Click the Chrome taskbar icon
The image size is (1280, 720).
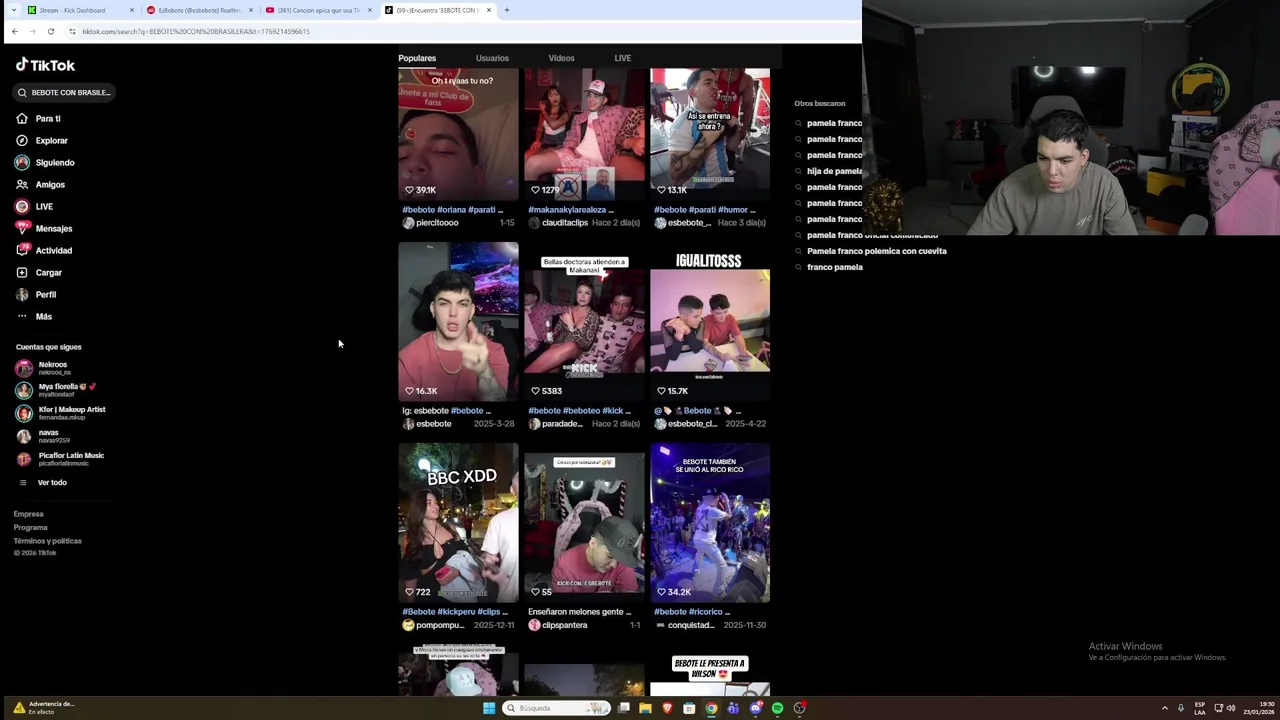point(711,708)
